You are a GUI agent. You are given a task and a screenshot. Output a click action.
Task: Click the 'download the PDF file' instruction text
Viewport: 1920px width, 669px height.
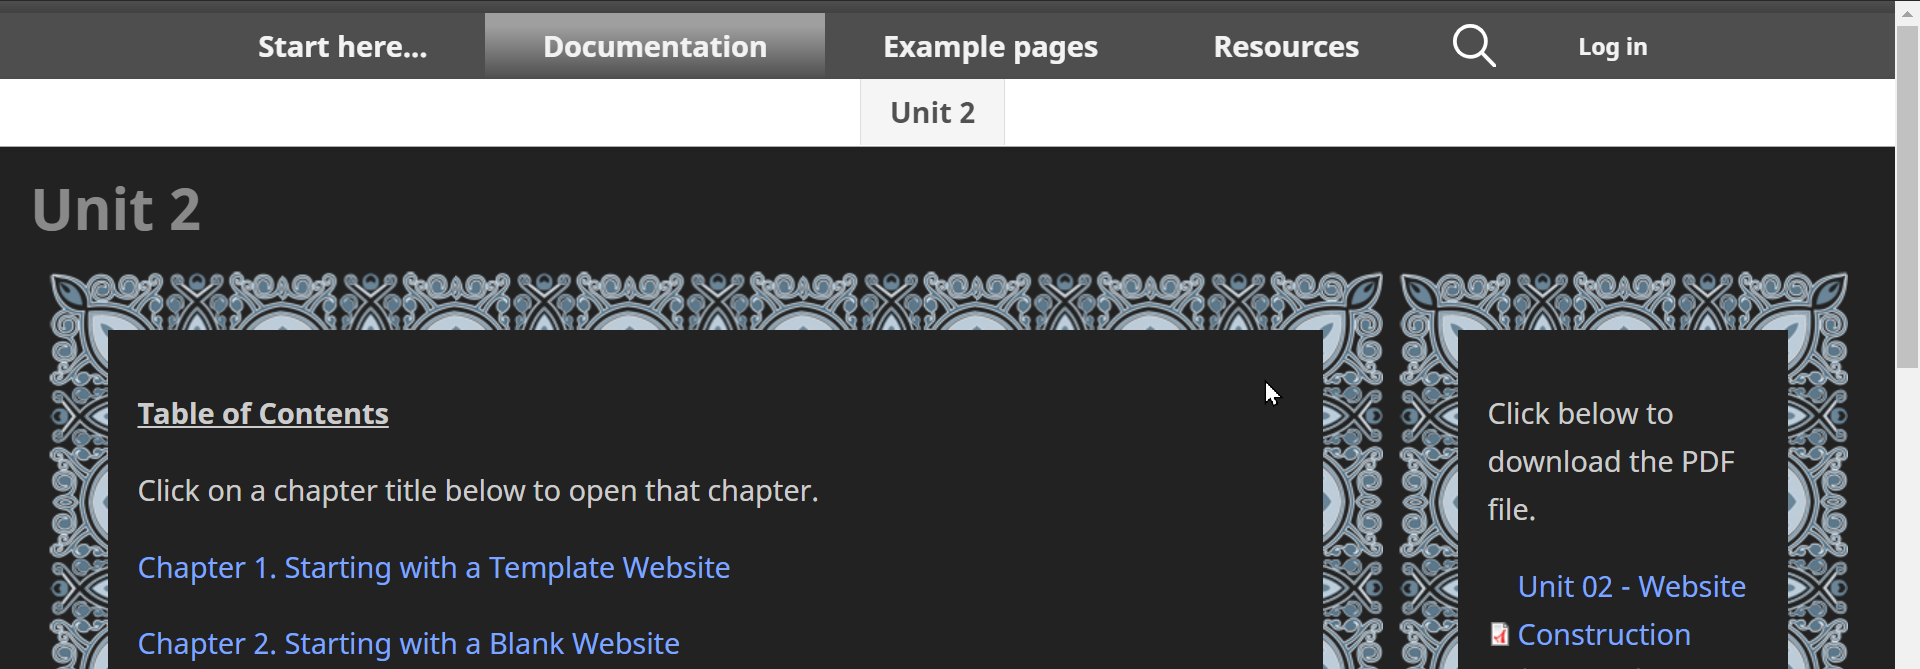pyautogui.click(x=1611, y=461)
